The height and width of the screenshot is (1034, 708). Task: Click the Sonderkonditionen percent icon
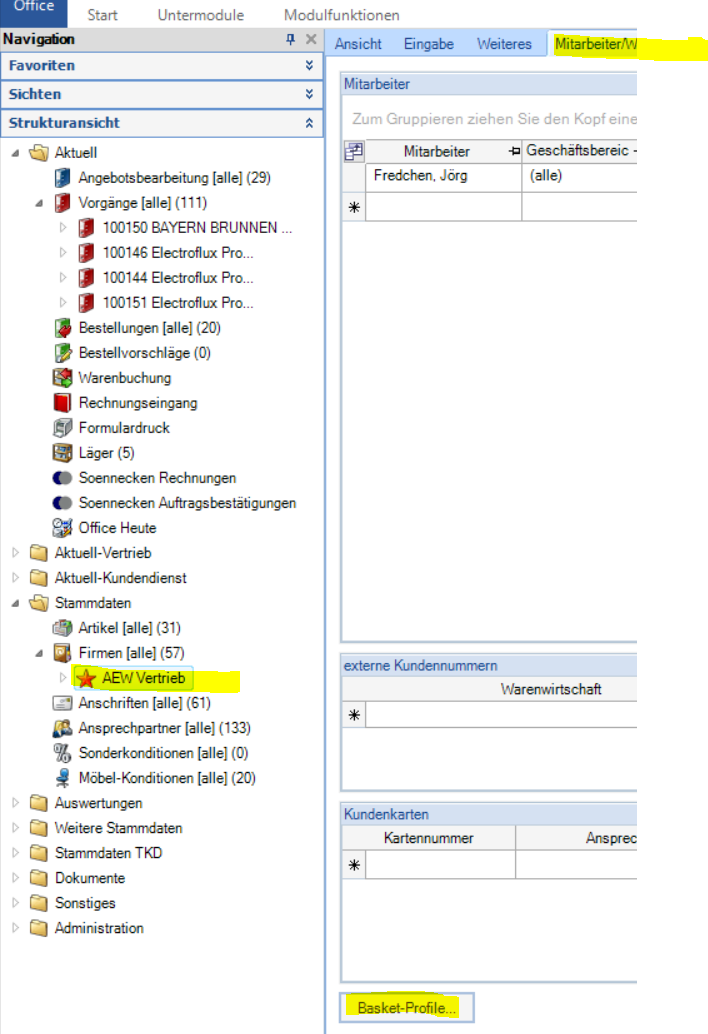point(63,753)
